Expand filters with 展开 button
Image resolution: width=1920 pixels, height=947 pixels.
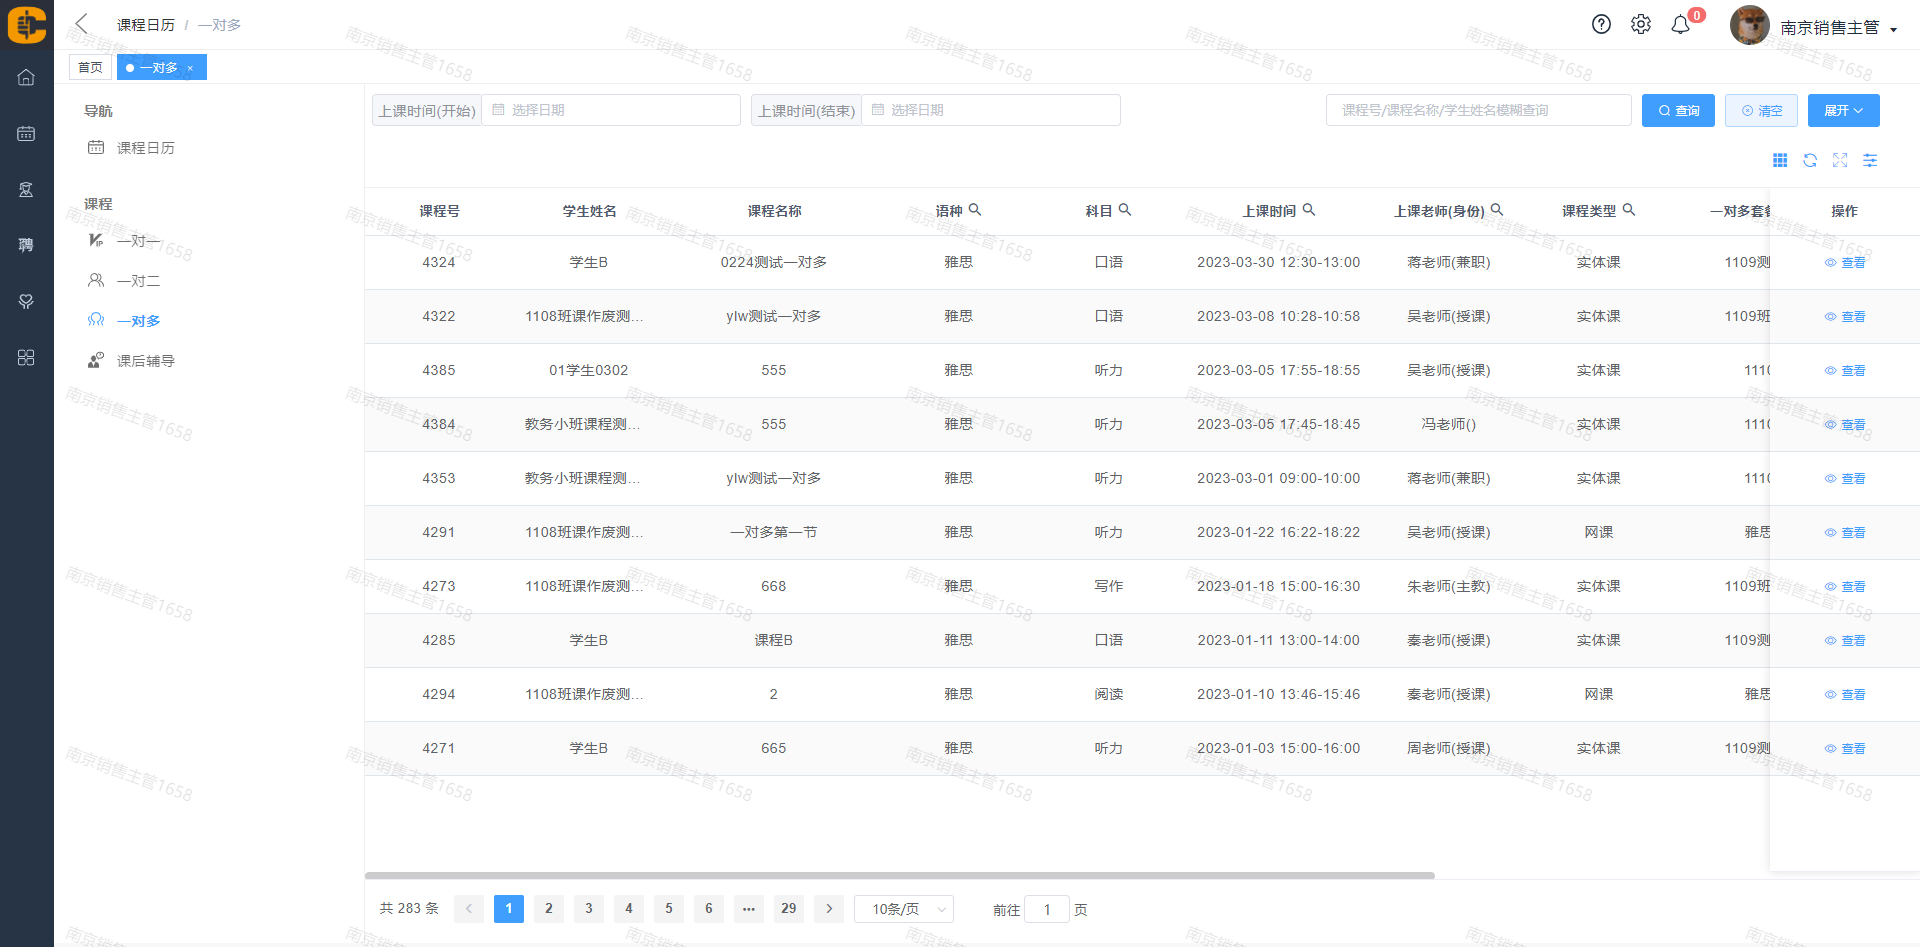pos(1843,110)
